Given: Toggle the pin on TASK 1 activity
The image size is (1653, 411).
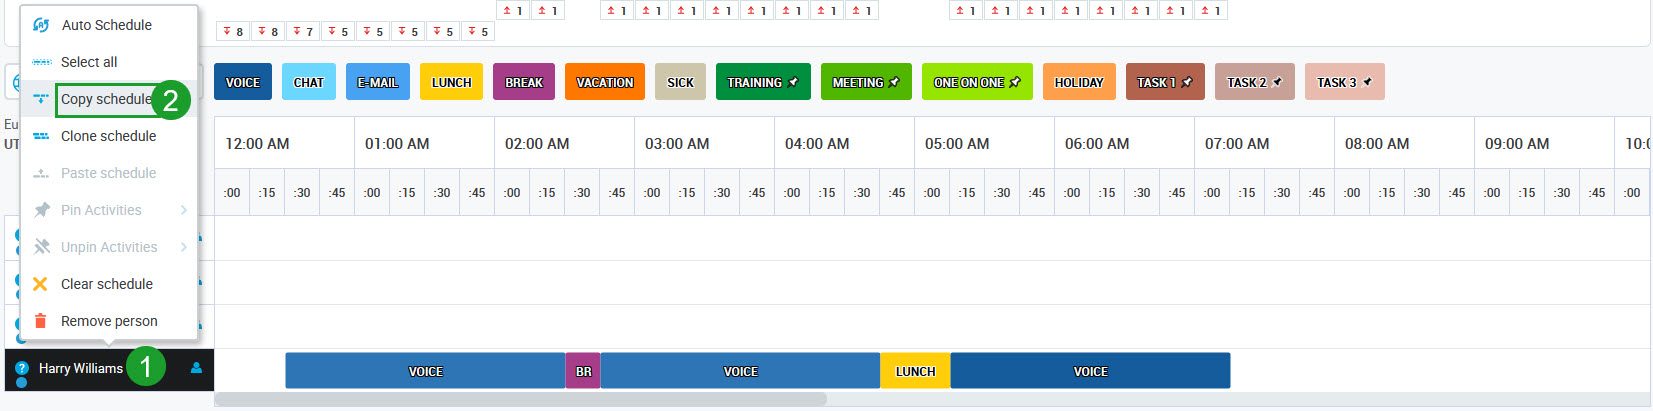Looking at the screenshot, I should click(x=1187, y=82).
